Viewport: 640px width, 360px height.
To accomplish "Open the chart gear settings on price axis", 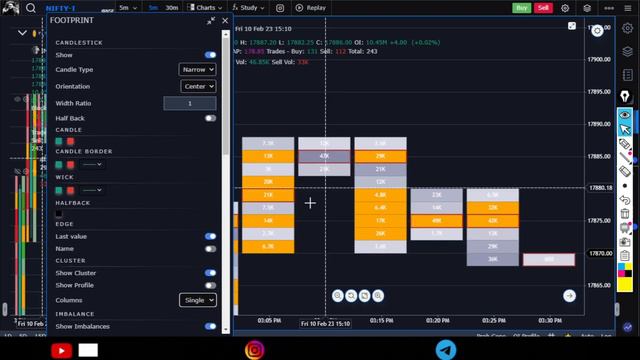I will point(597,31).
